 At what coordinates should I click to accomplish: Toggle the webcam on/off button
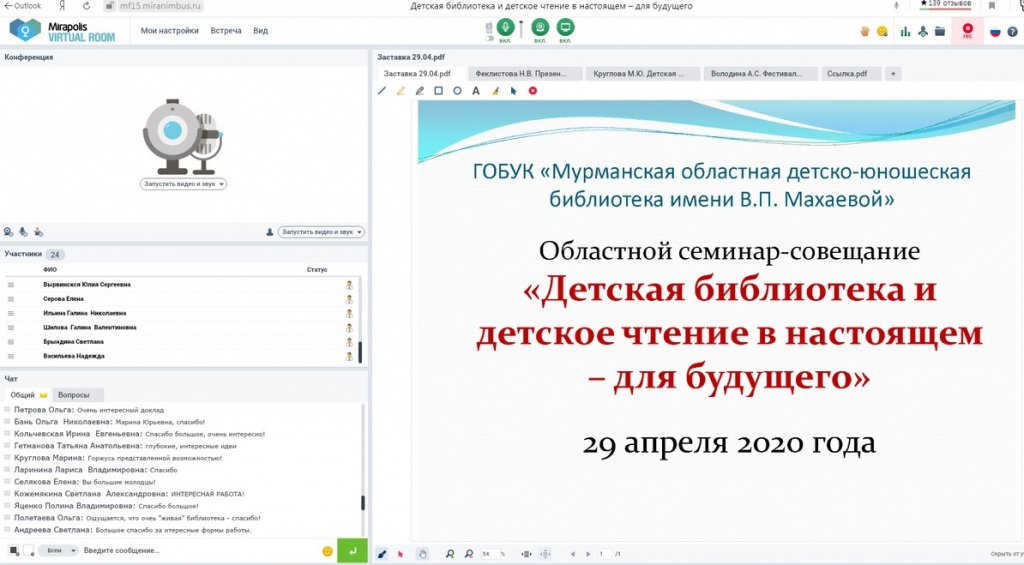click(x=540, y=27)
